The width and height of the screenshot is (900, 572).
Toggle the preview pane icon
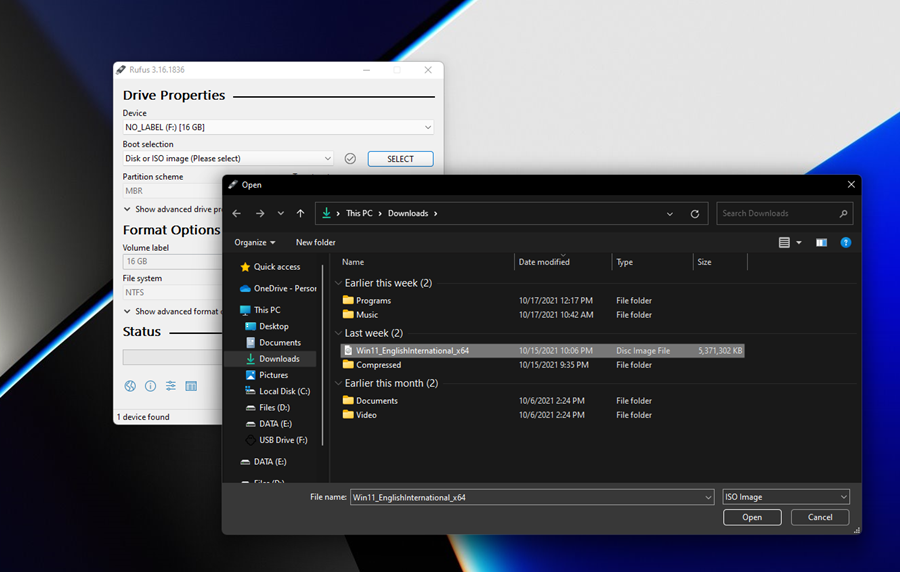tap(821, 243)
